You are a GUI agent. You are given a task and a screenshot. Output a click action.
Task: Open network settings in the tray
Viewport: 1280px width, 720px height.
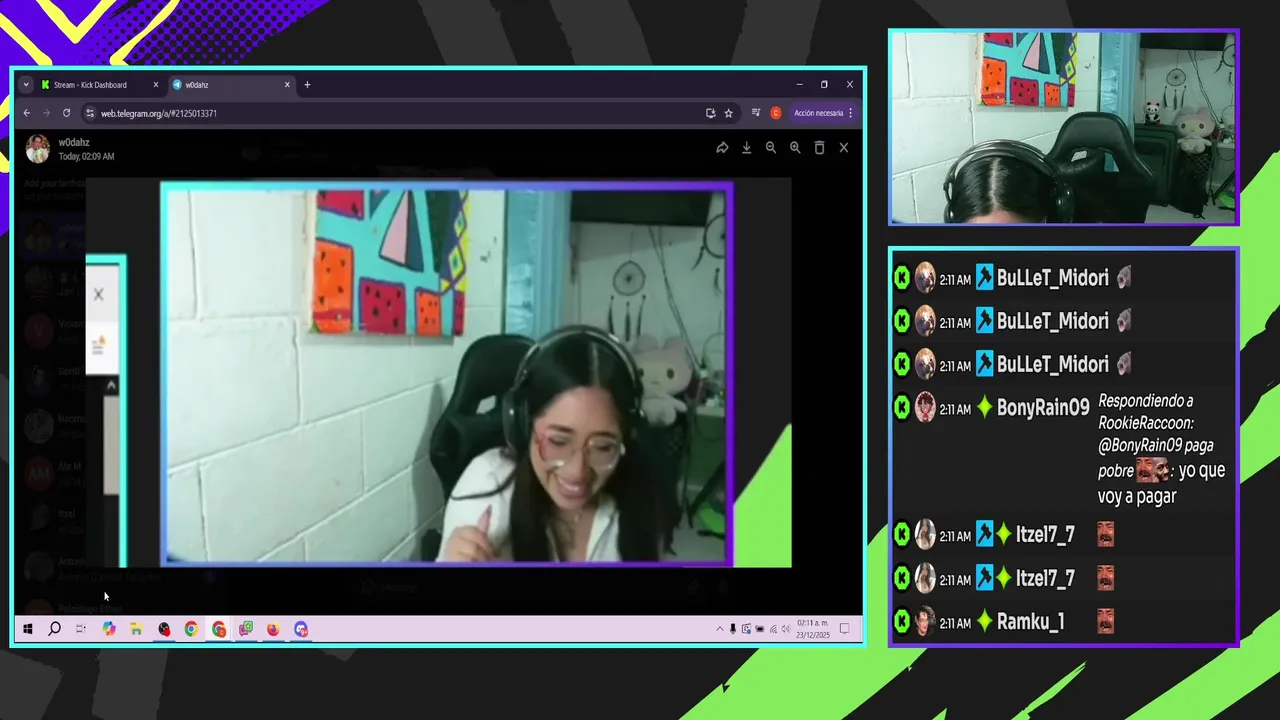pos(772,629)
